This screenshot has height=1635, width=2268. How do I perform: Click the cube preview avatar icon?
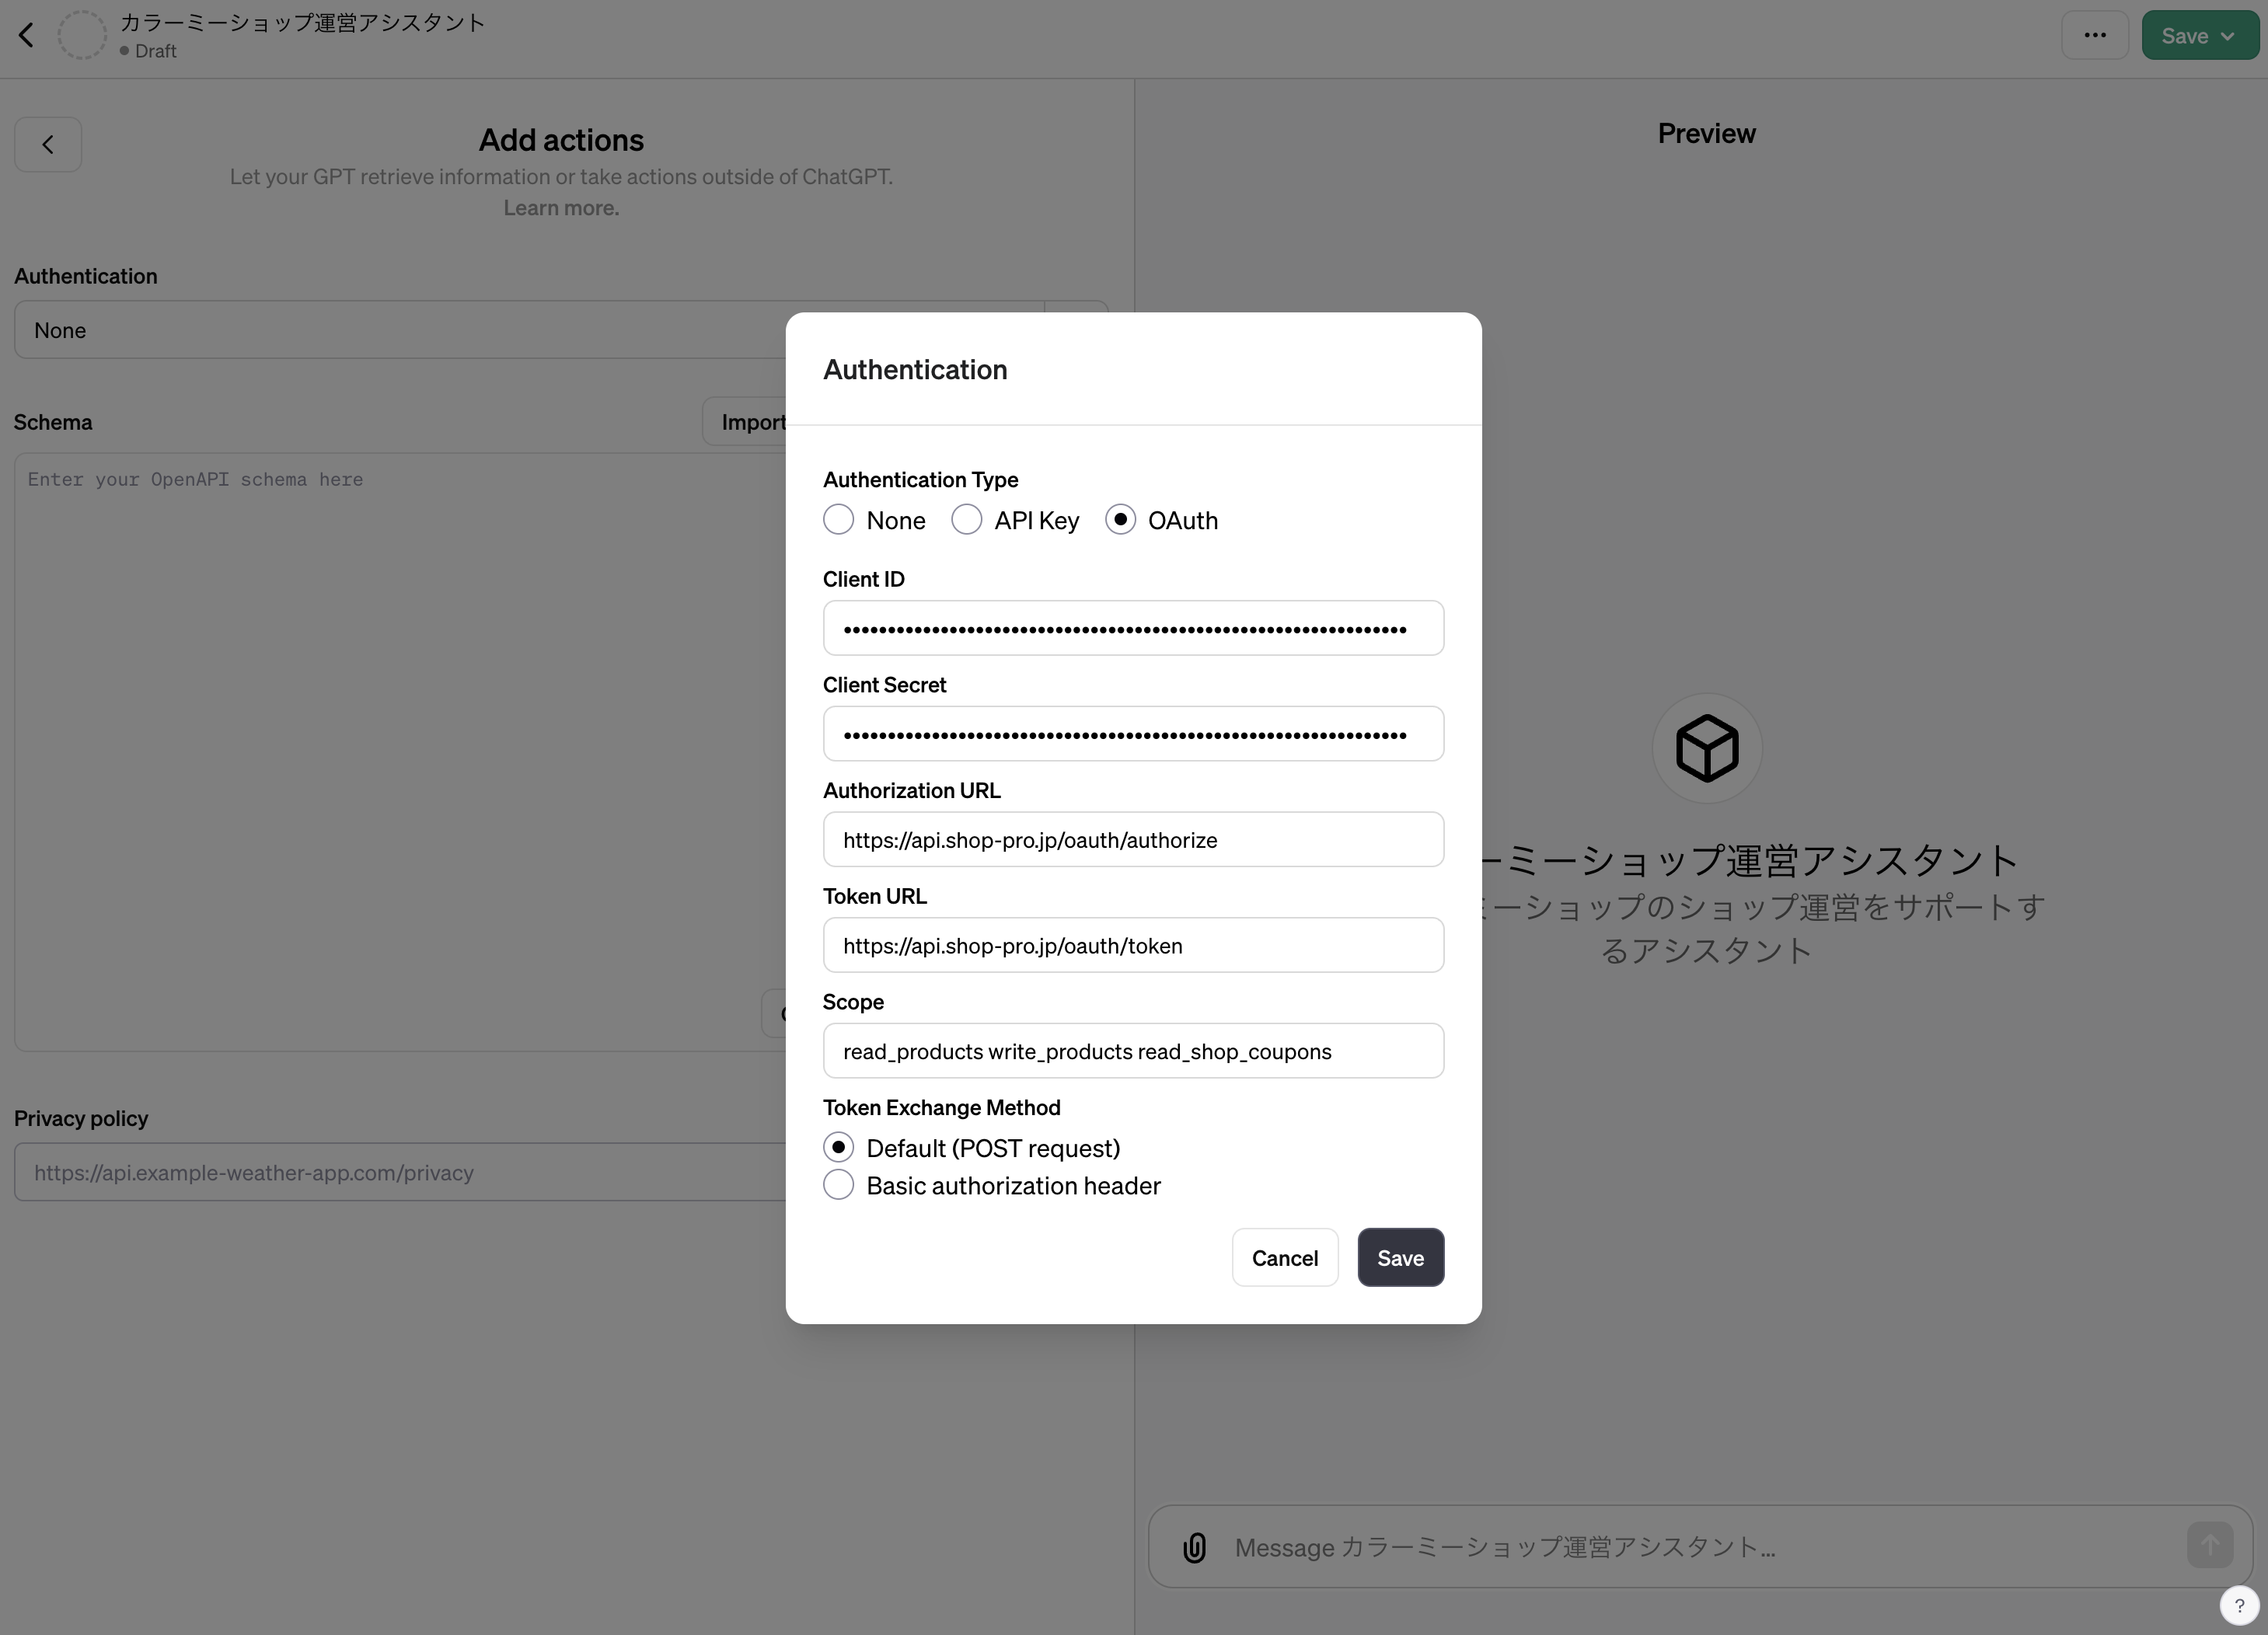[1705, 748]
